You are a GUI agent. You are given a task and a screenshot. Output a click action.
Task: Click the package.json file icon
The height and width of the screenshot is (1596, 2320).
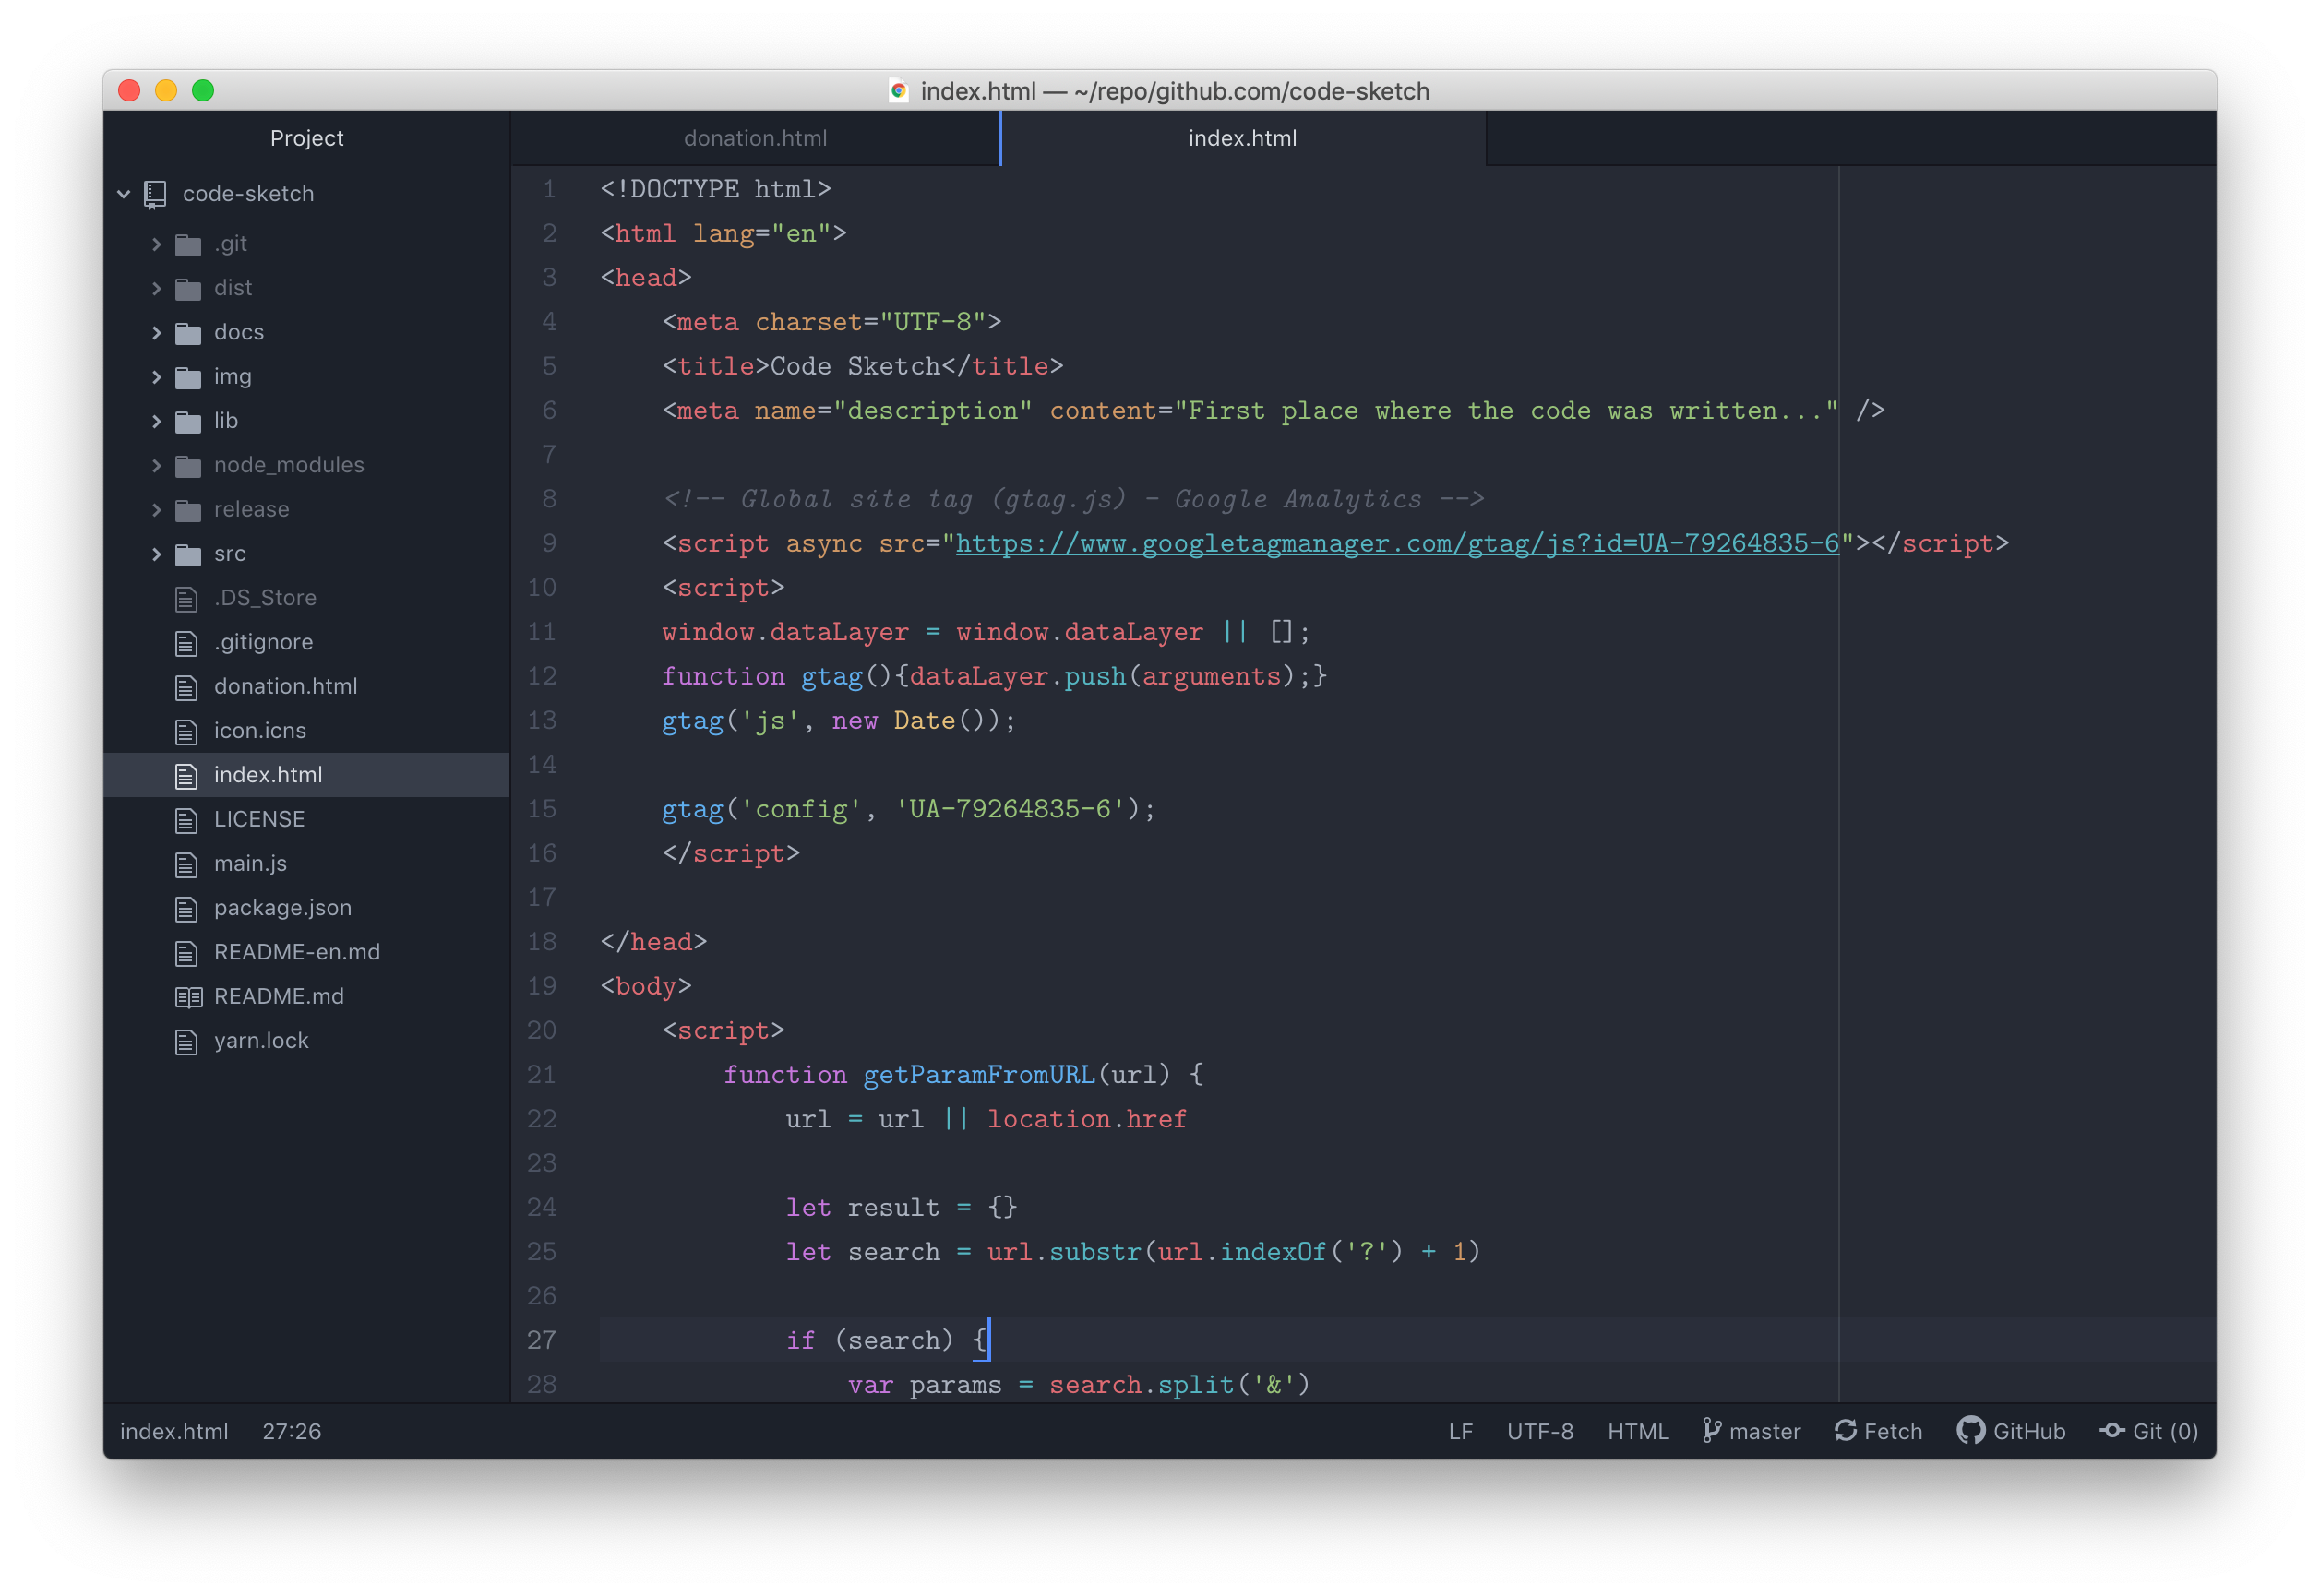point(186,909)
